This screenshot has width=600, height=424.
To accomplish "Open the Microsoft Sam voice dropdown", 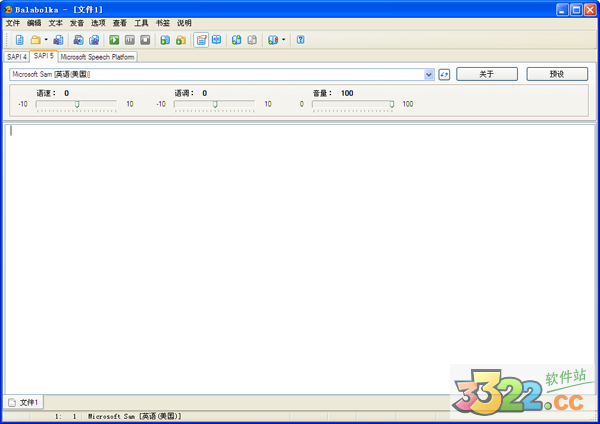I will pyautogui.click(x=429, y=75).
